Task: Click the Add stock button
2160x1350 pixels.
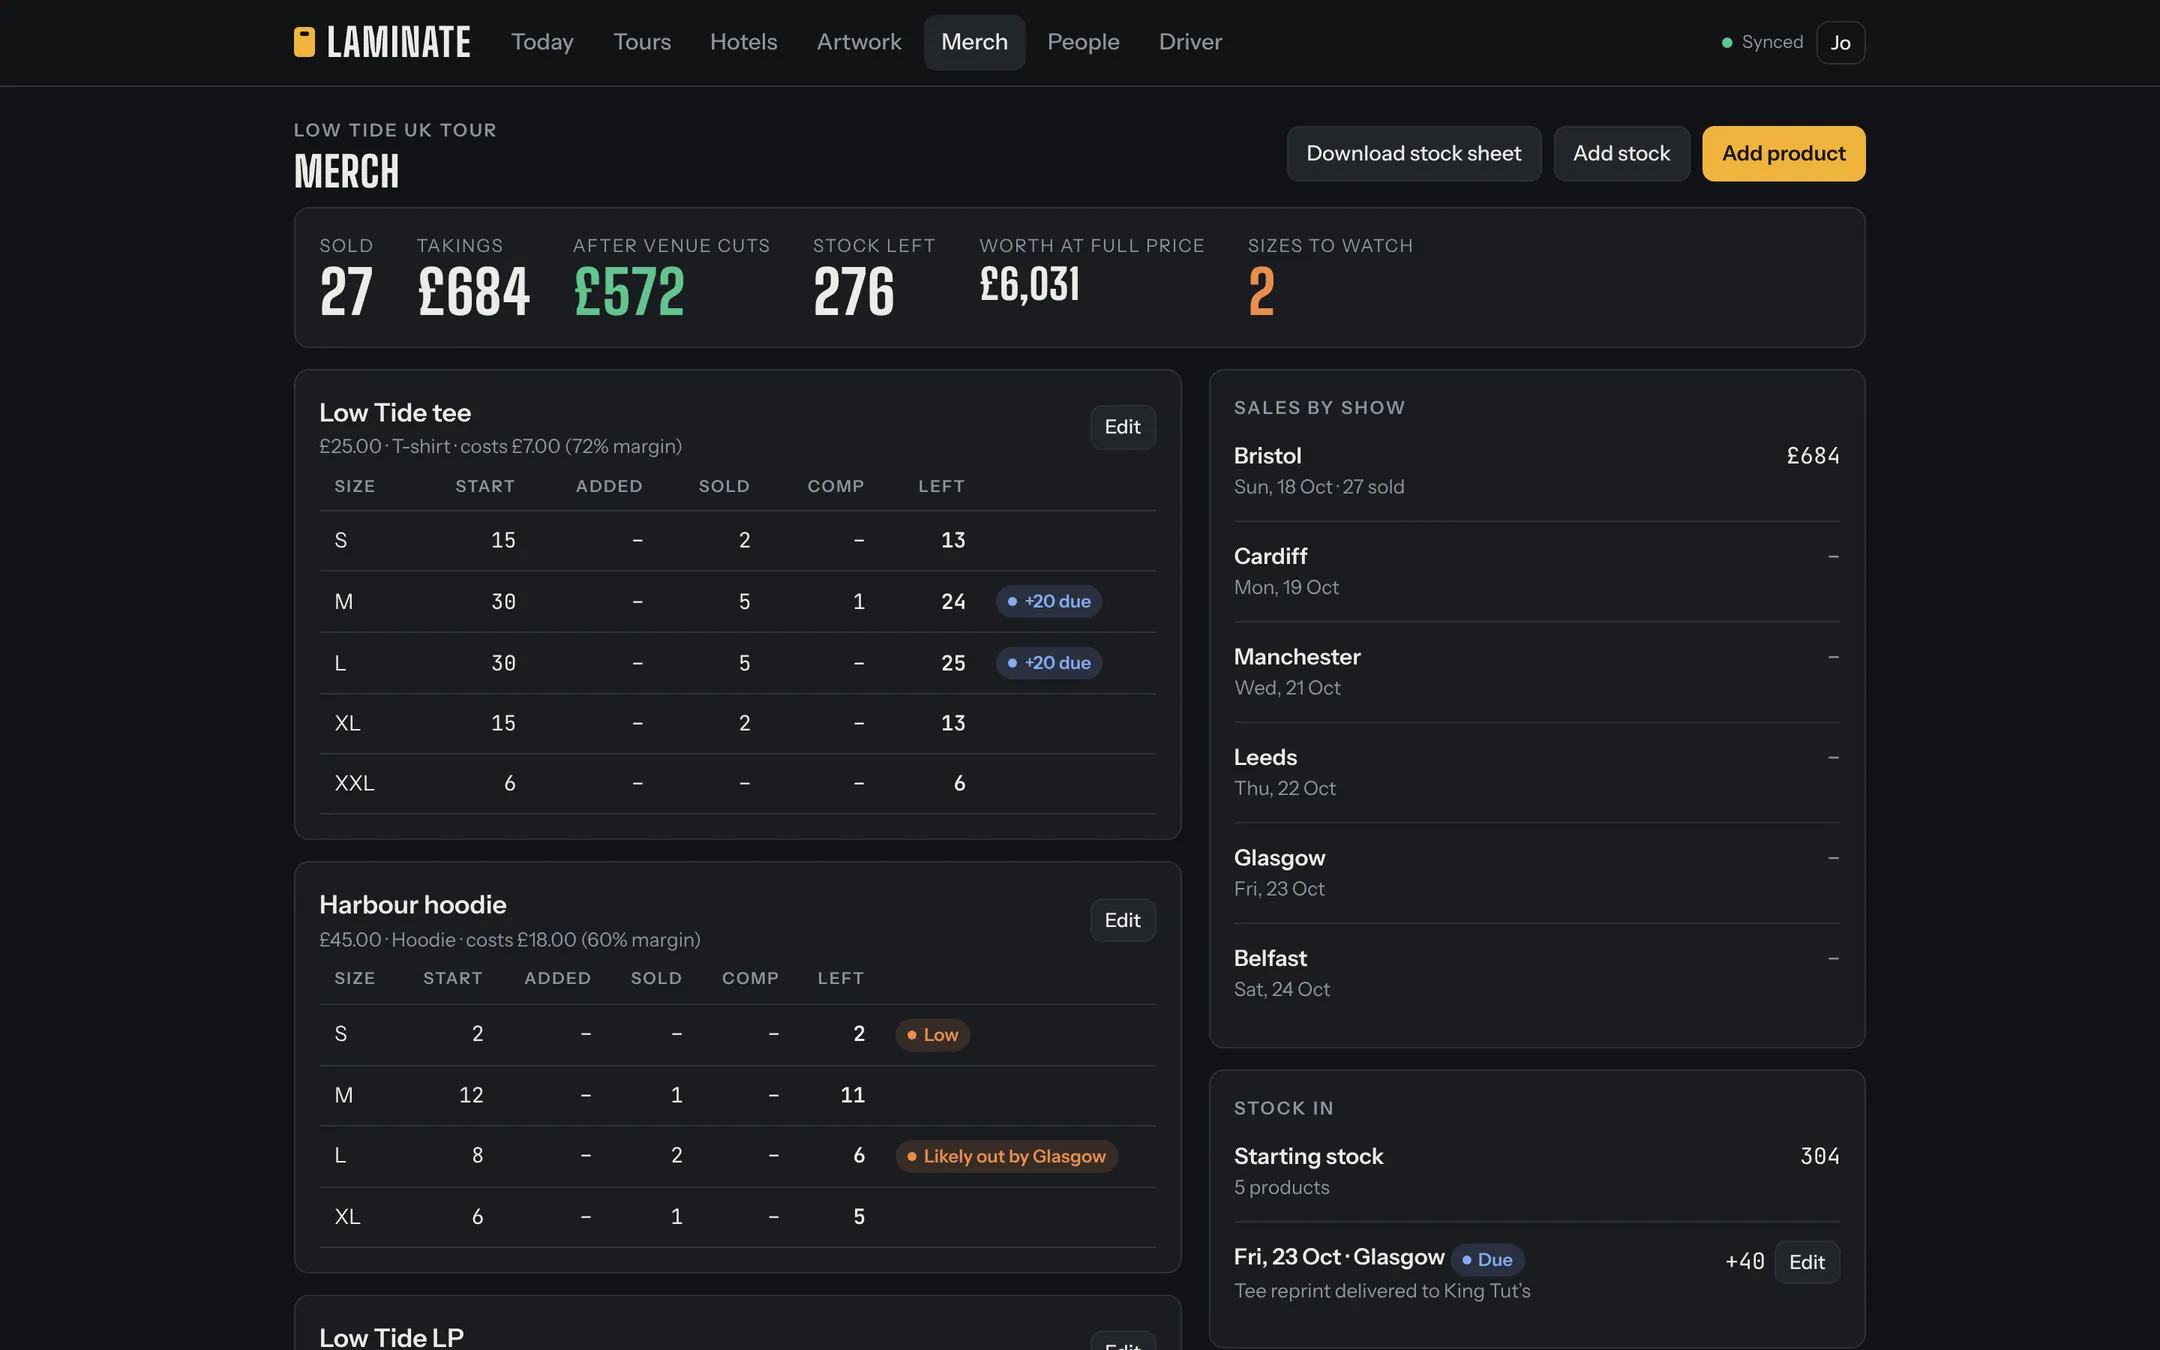Action: pyautogui.click(x=1621, y=153)
